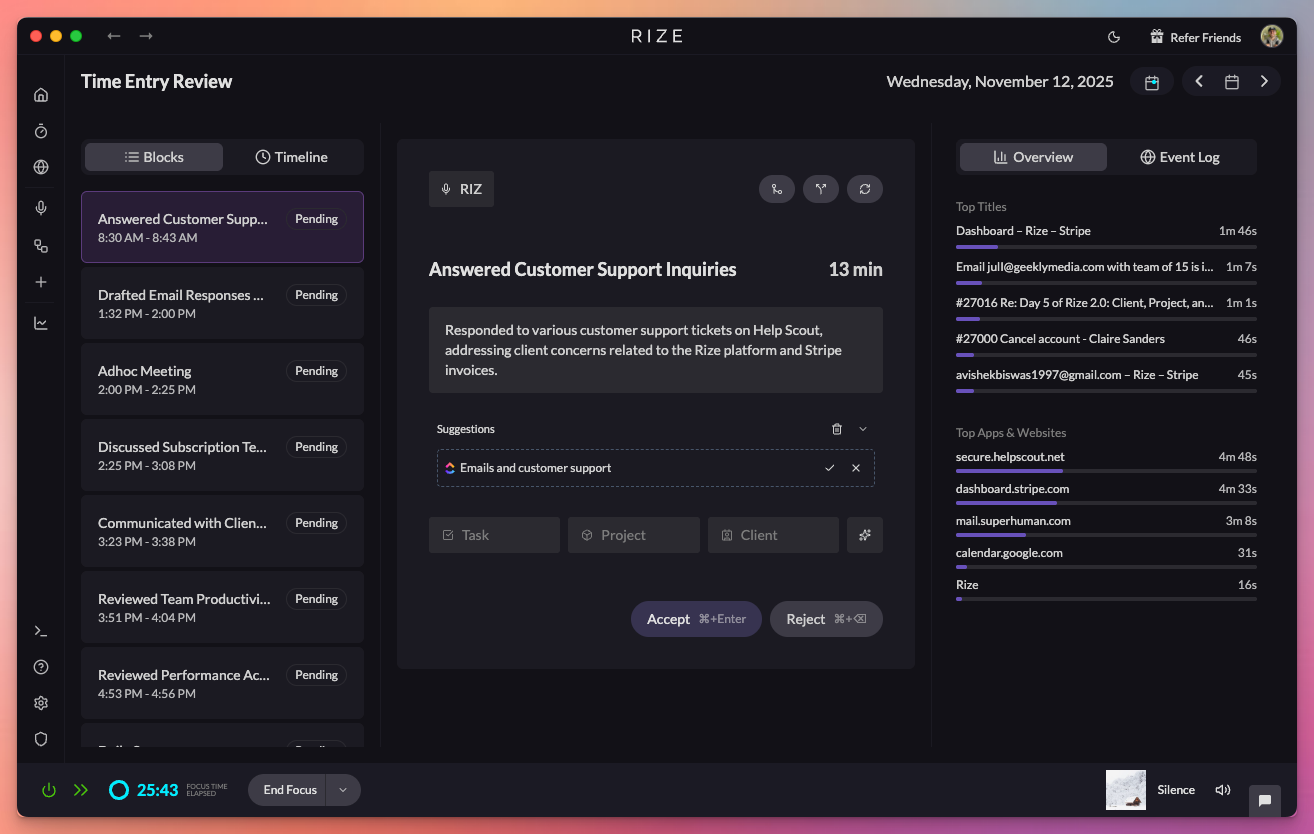Select the Drafted Email Responses block entry
The image size is (1314, 834).
click(x=222, y=303)
